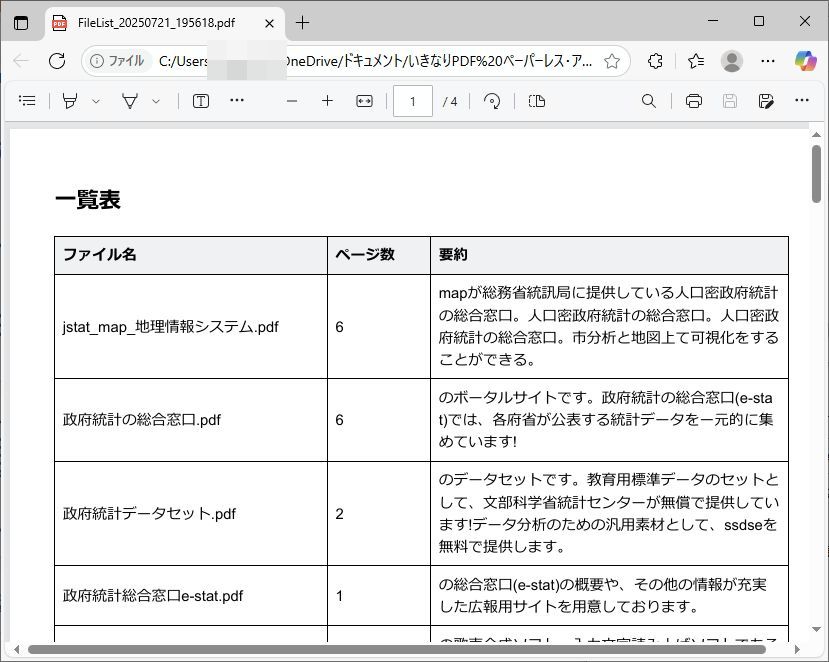Viewport: 829px width, 662px height.
Task: Click page count 2 in 政府統計データセット row
Action: click(x=339, y=514)
